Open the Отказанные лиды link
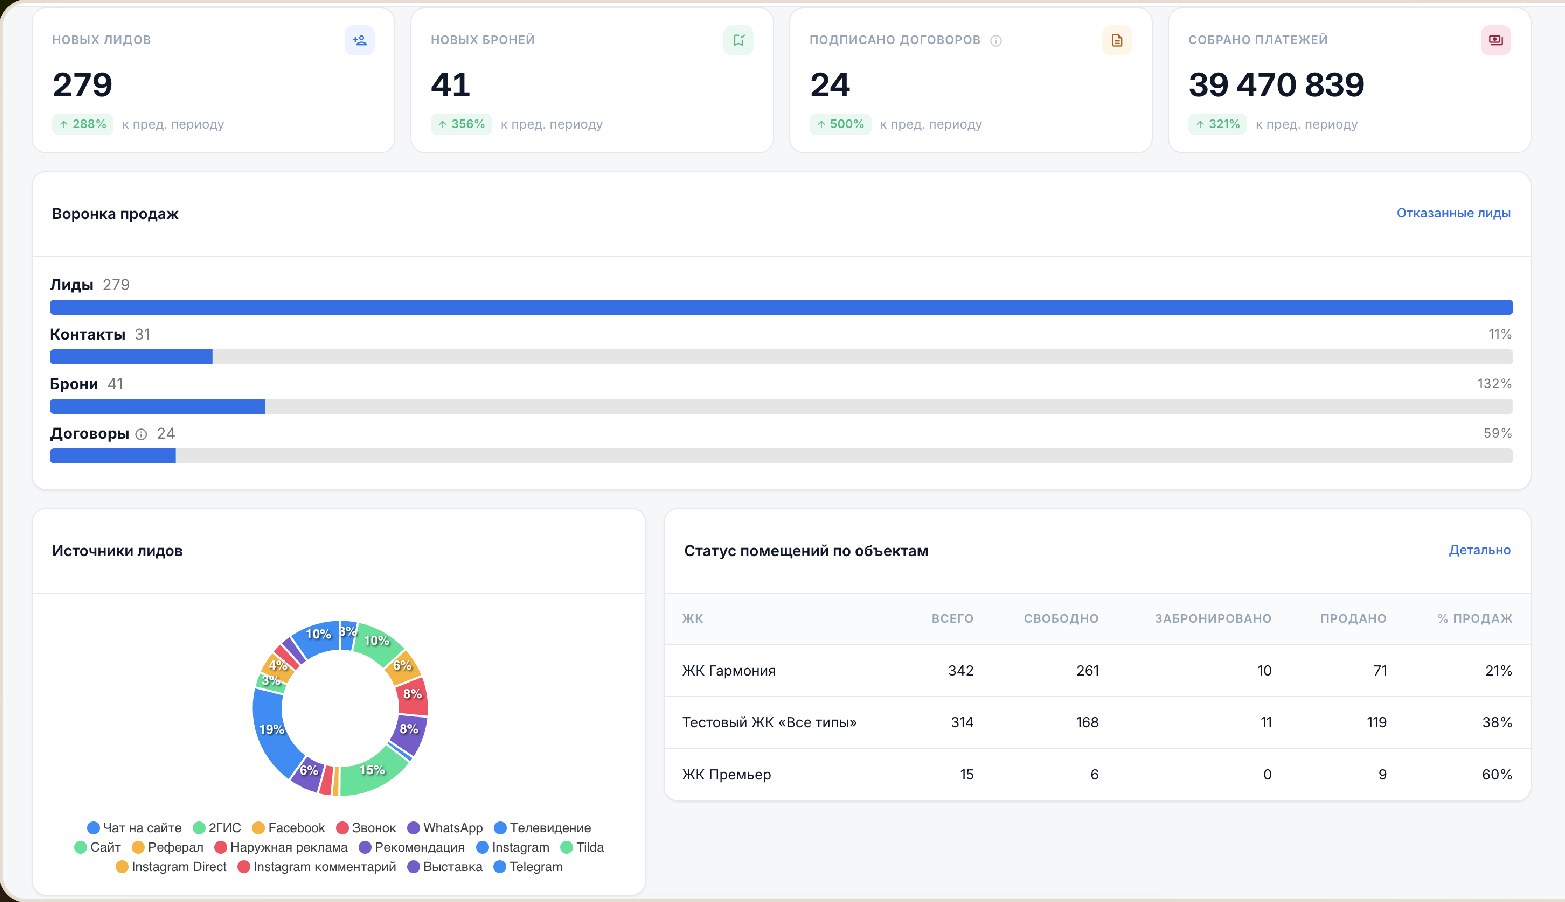Viewport: 1565px width, 902px height. 1453,213
